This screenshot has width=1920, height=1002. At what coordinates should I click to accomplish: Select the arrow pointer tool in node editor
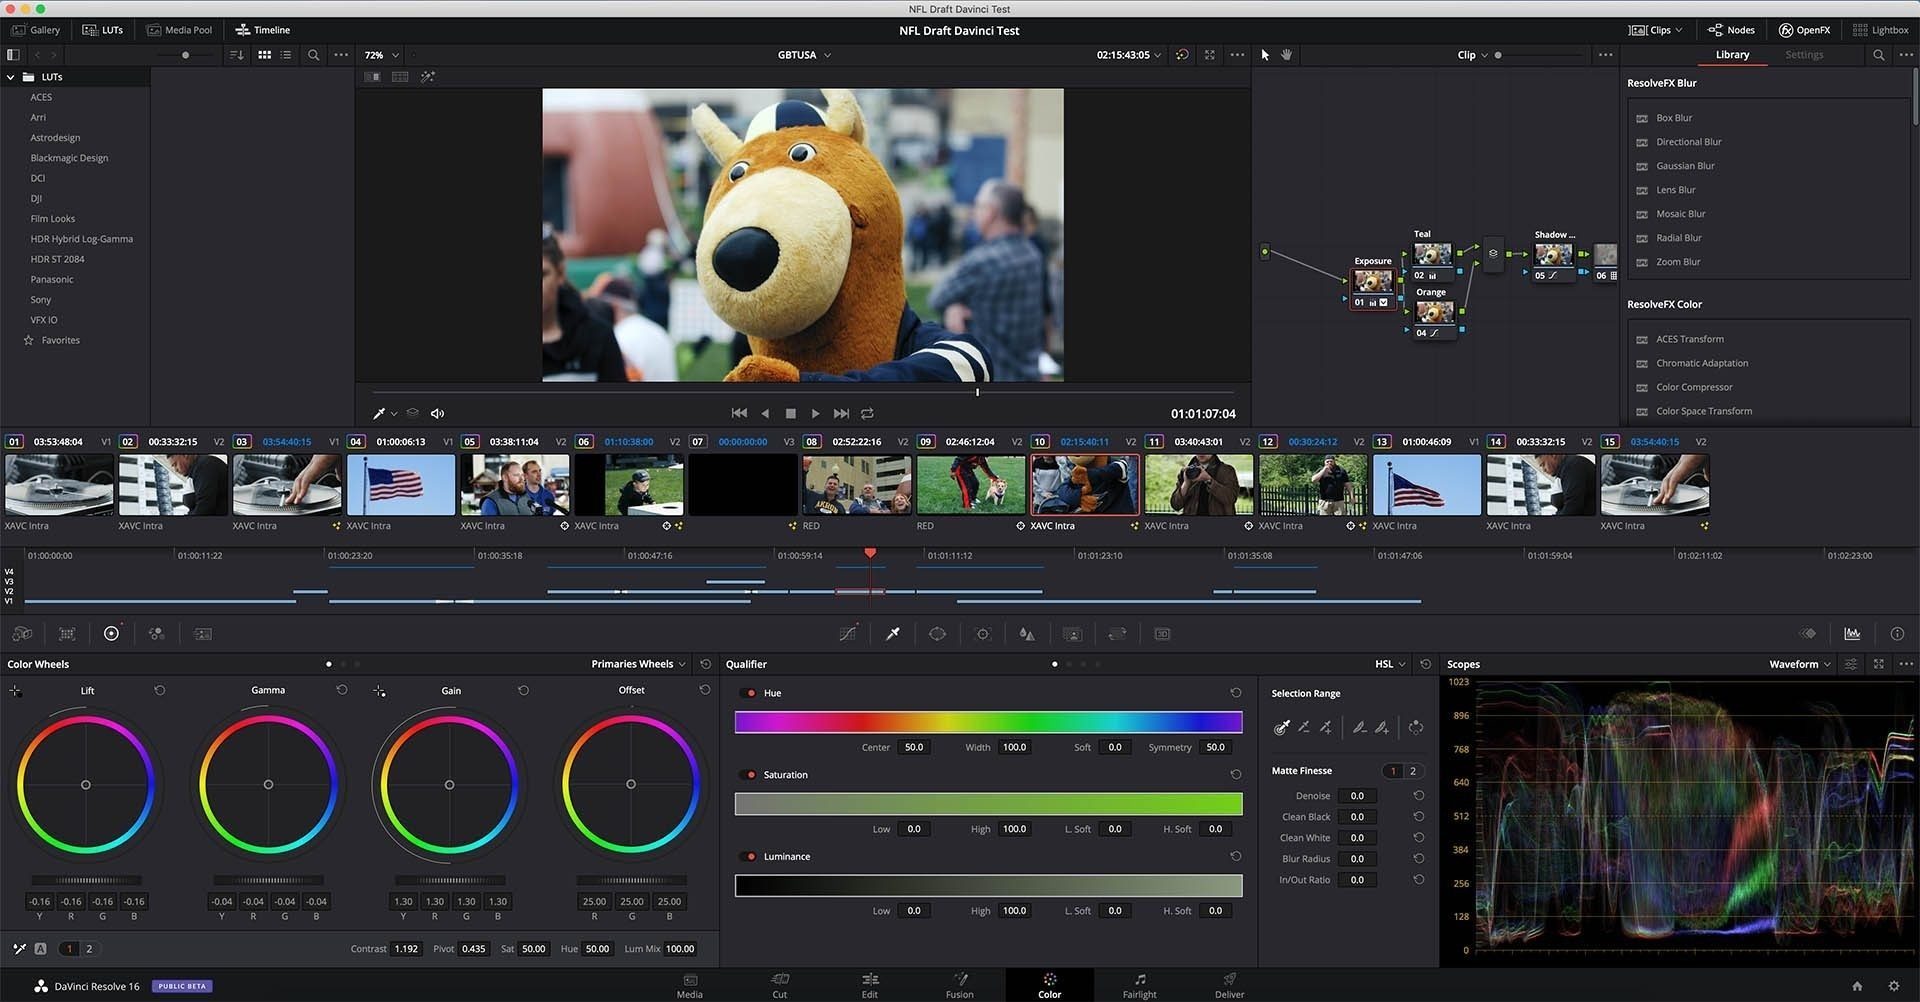tap(1265, 55)
